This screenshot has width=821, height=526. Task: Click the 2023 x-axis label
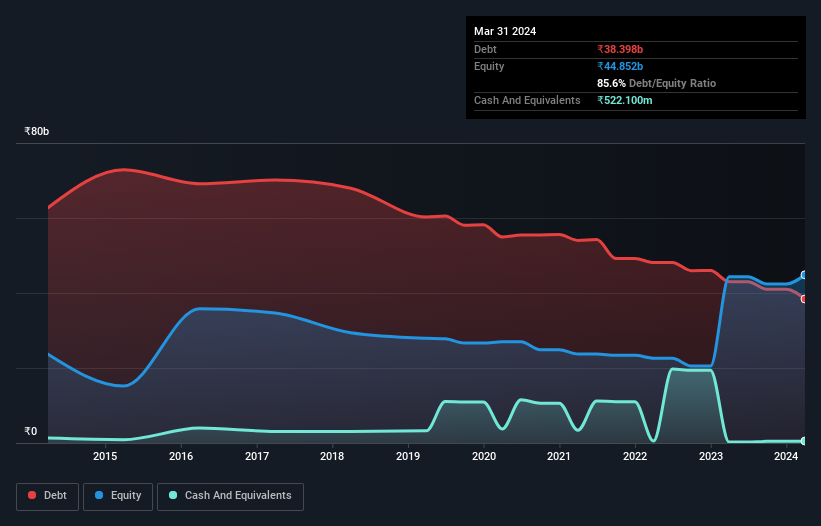point(711,456)
